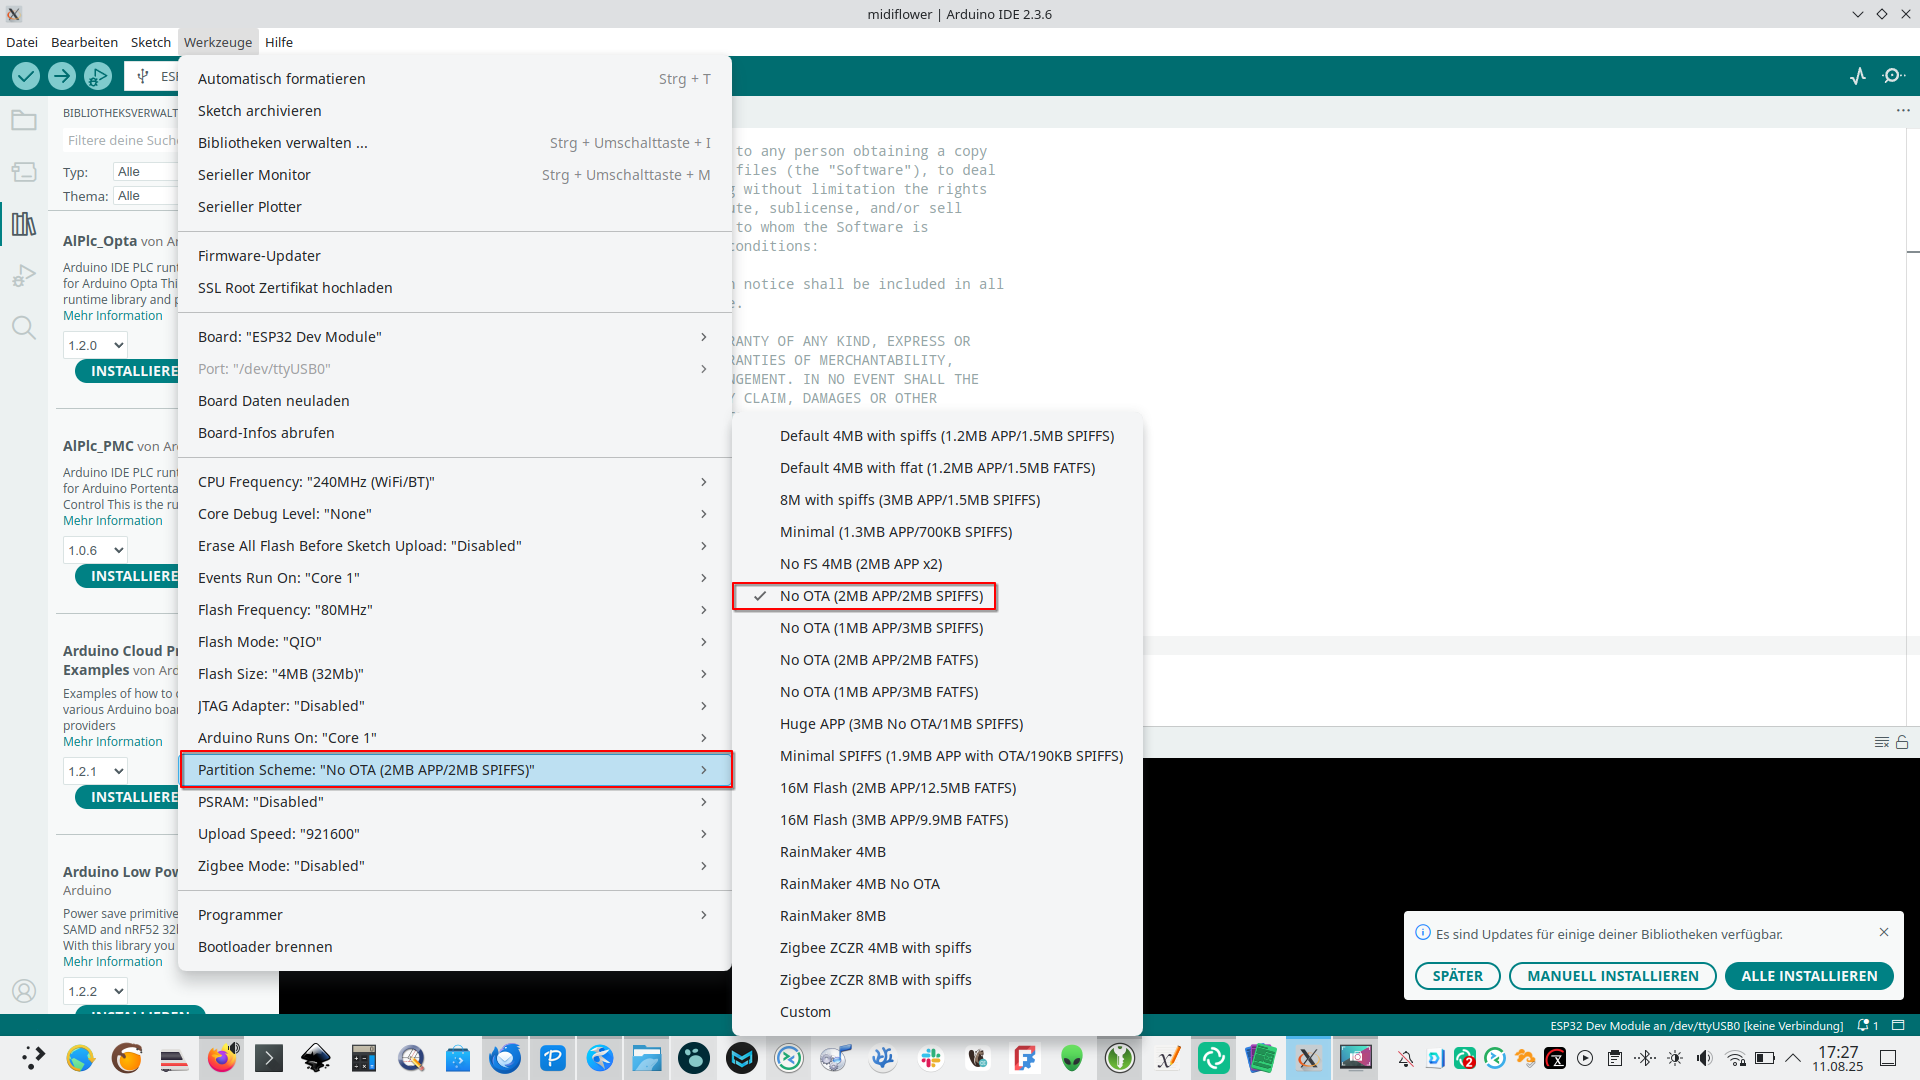Expand Upload Speed 921600 submenu

455,834
